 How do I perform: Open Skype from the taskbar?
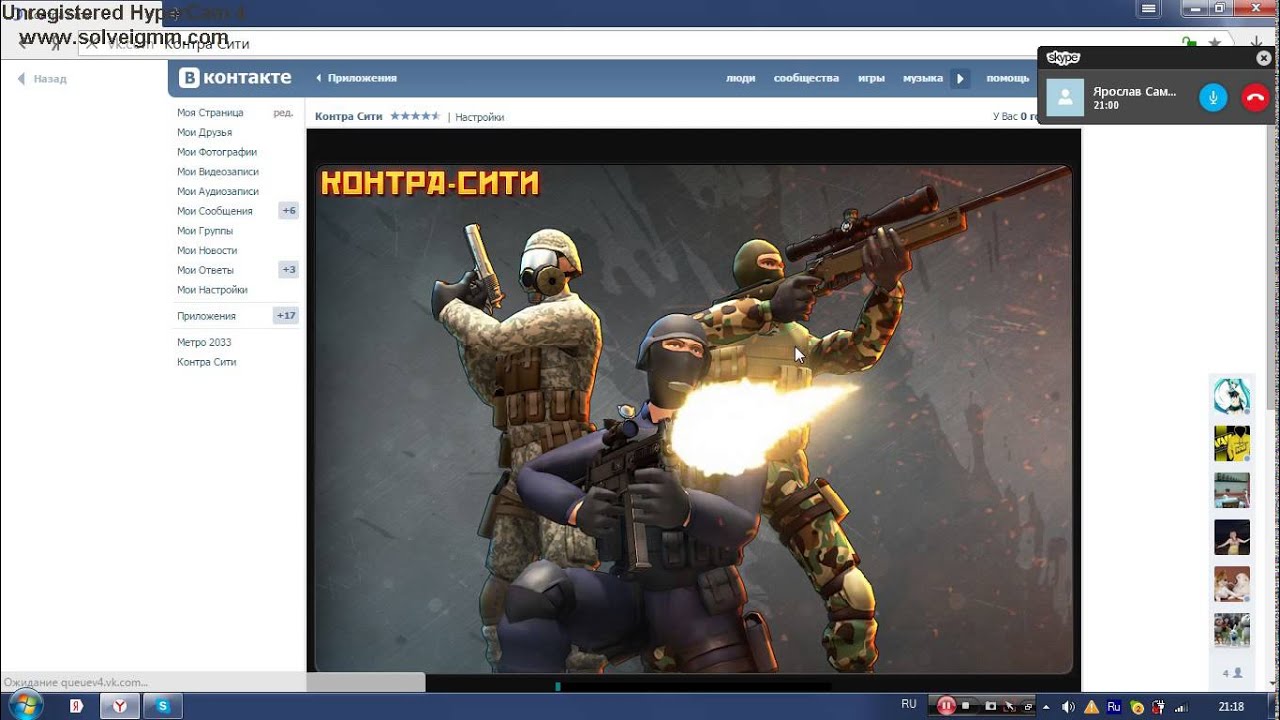click(163, 706)
